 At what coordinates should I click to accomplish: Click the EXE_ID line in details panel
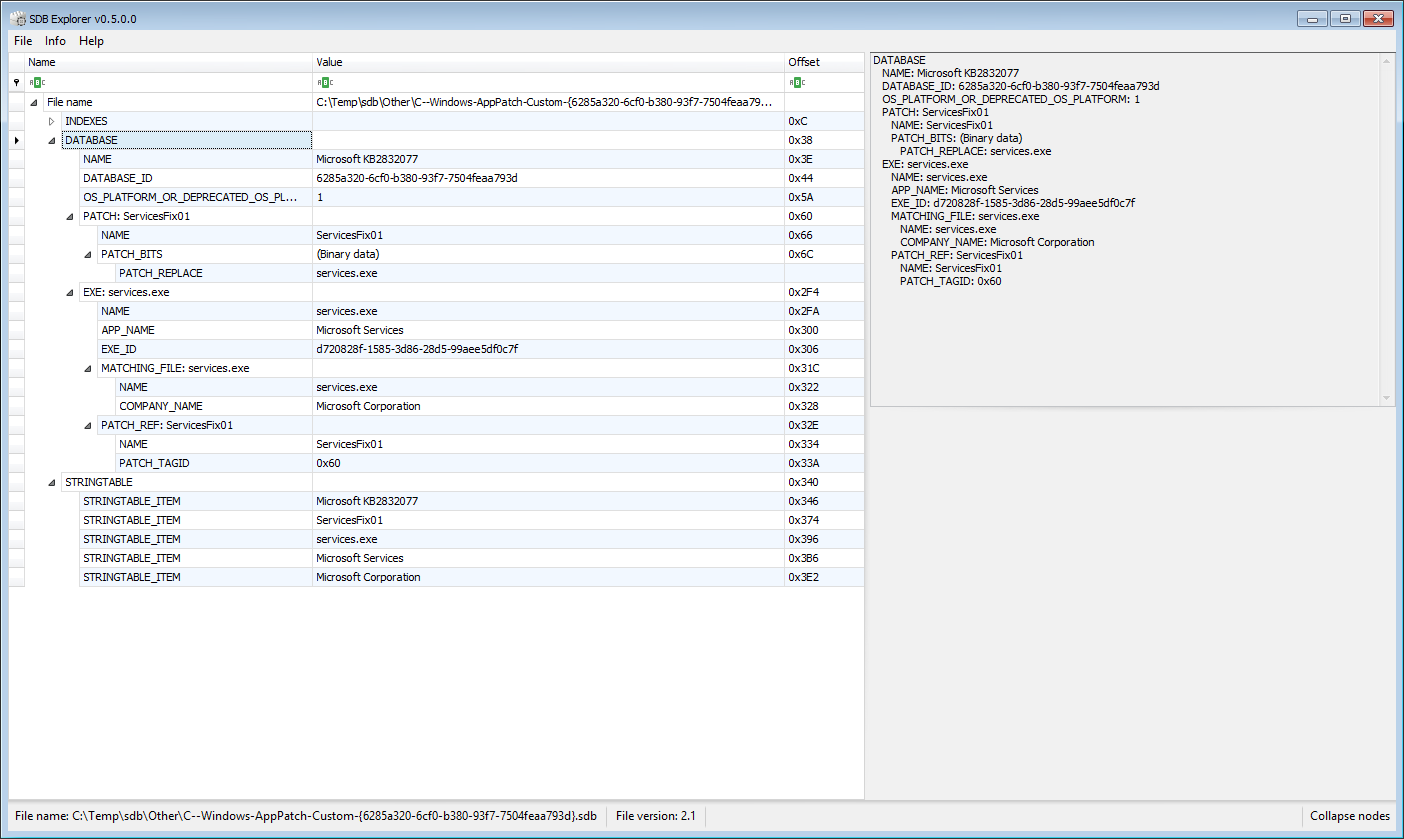[x=1013, y=203]
